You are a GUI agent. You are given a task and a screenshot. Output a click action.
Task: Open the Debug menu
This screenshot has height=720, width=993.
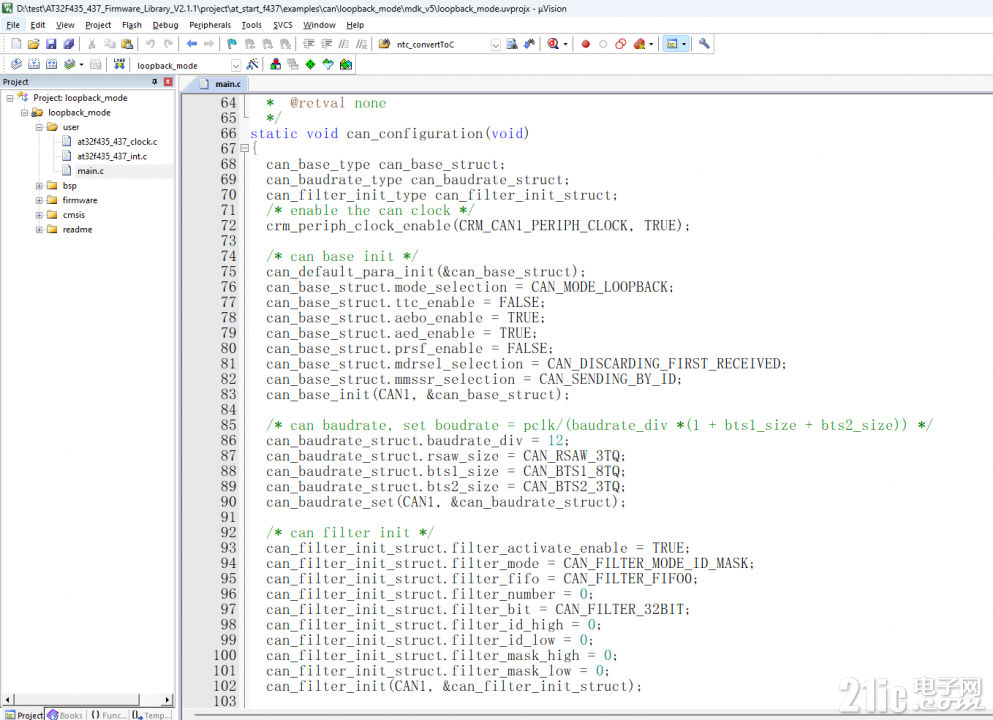(165, 25)
